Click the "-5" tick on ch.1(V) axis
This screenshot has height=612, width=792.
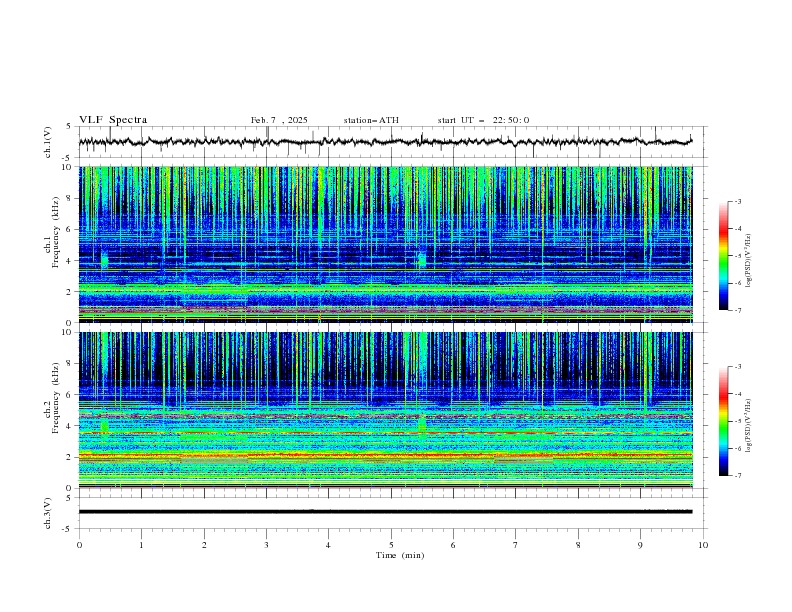(68, 158)
